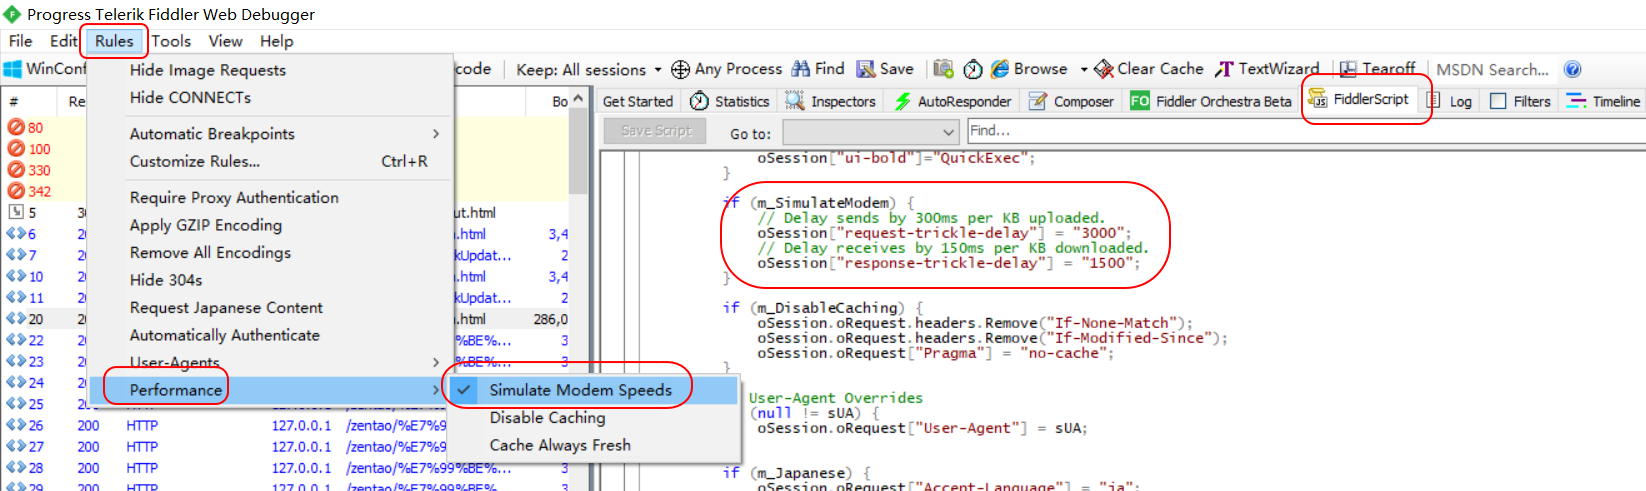Click the Save disk icon
The height and width of the screenshot is (491, 1646).
tap(866, 69)
